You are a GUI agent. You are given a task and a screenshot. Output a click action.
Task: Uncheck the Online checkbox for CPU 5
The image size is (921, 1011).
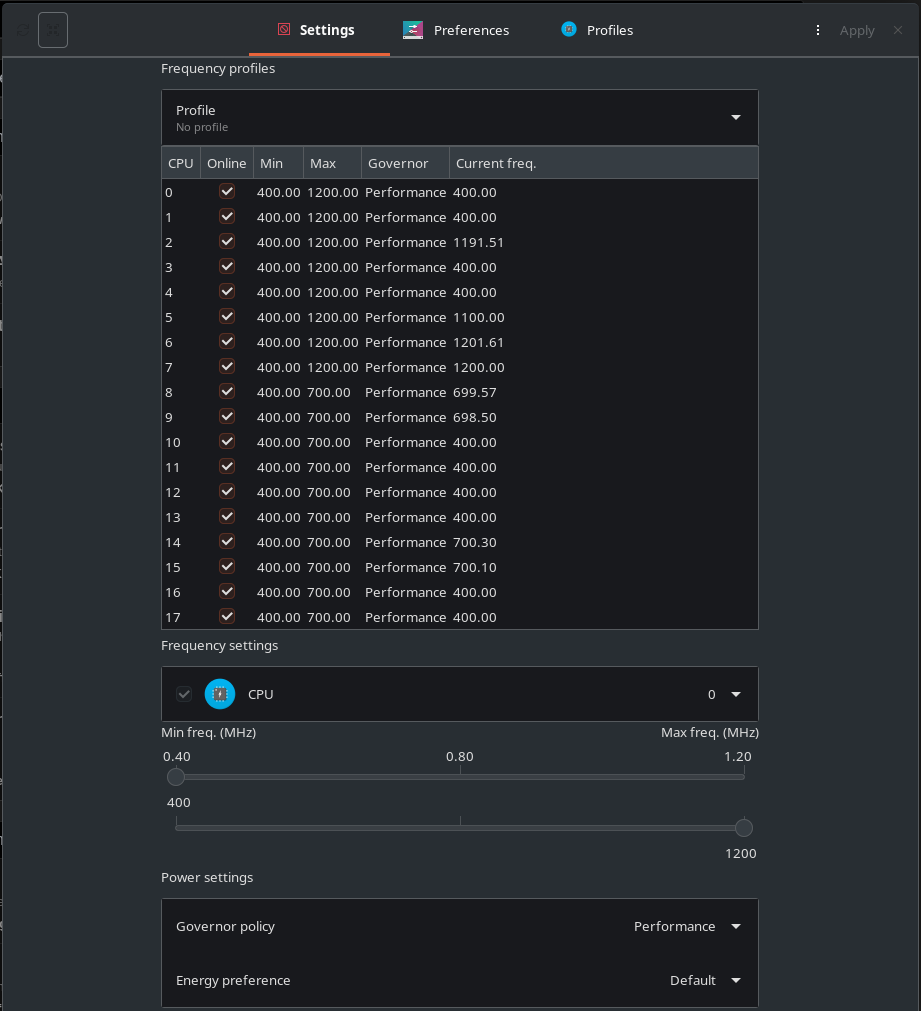tap(227, 317)
